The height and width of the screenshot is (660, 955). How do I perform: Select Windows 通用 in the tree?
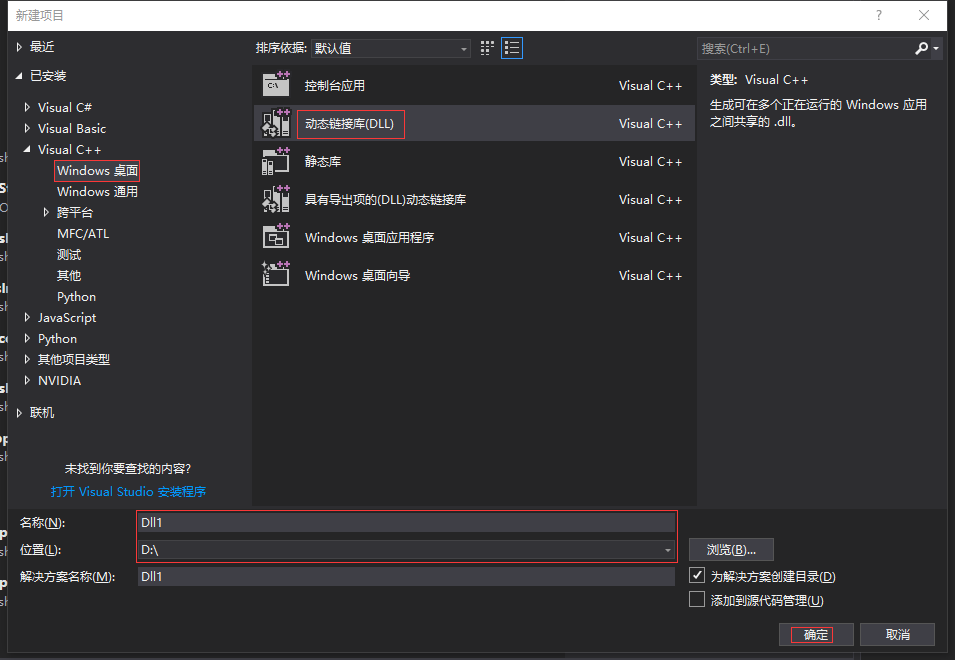(97, 191)
